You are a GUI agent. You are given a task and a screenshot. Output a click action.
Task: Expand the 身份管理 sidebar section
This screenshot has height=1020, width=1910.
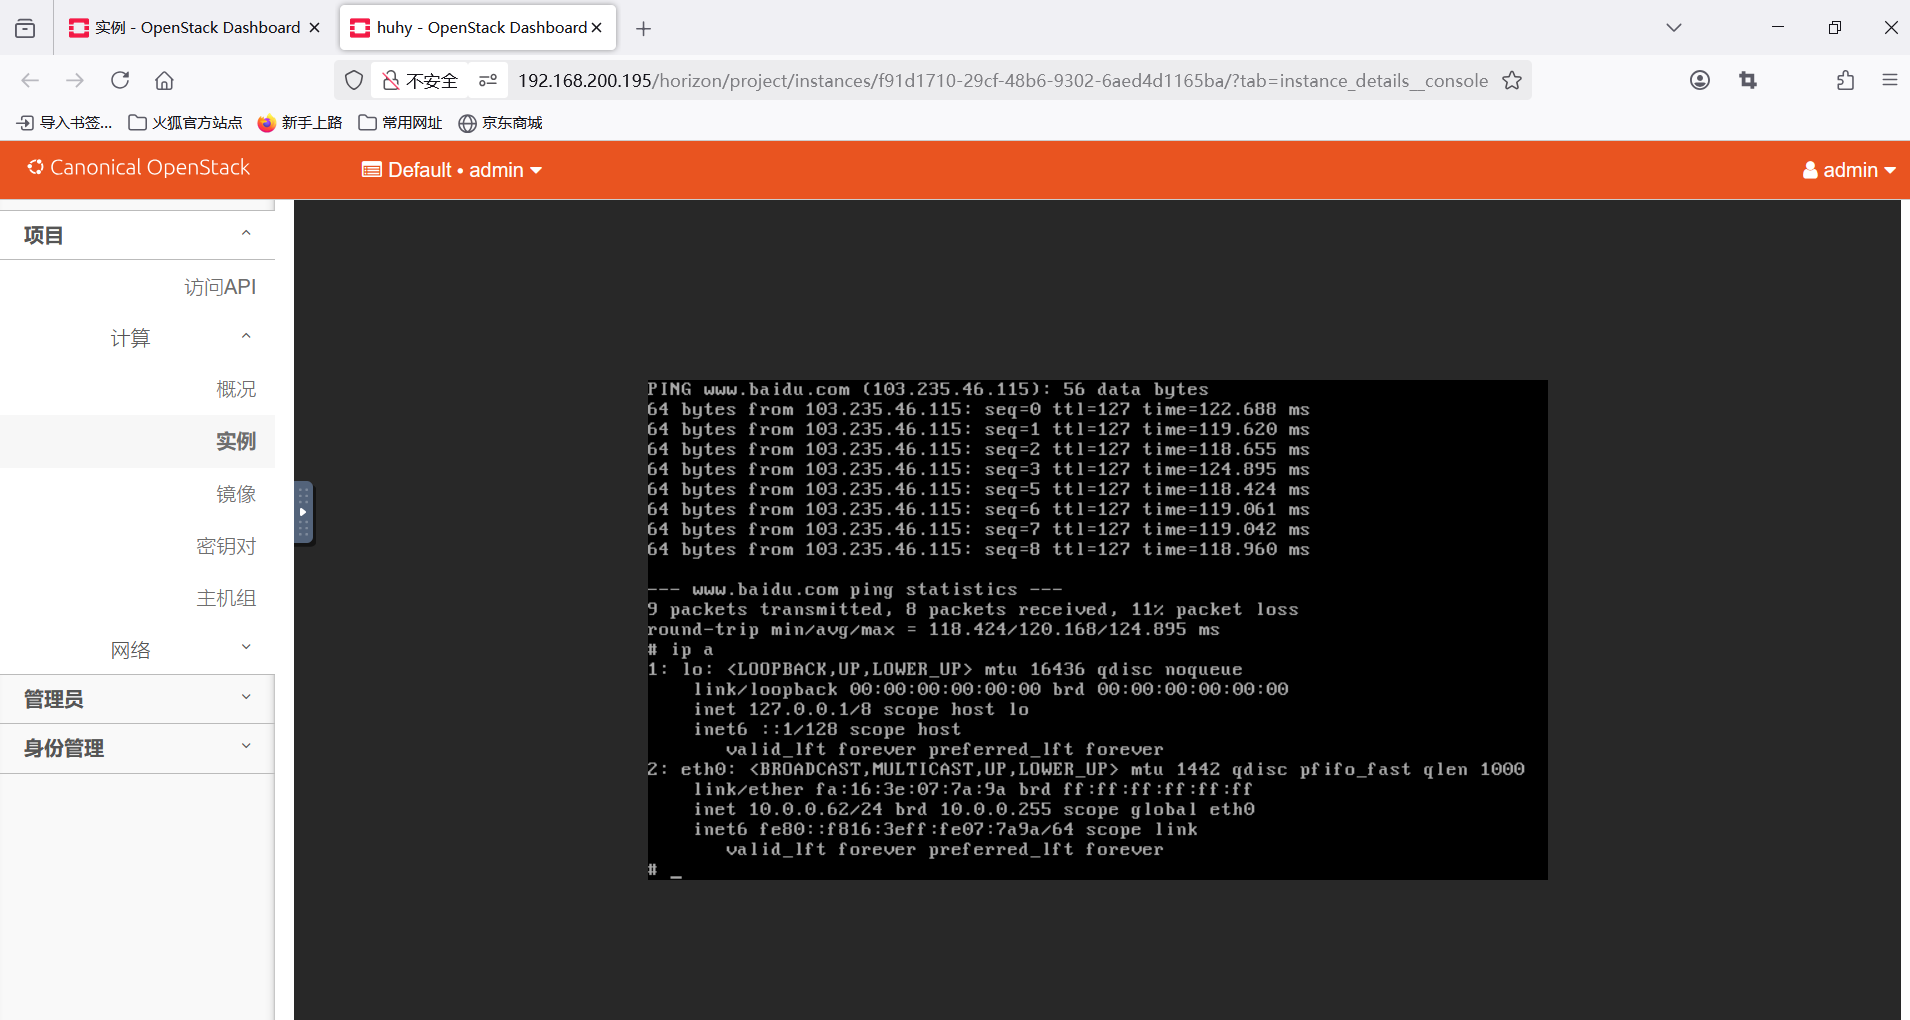(137, 748)
